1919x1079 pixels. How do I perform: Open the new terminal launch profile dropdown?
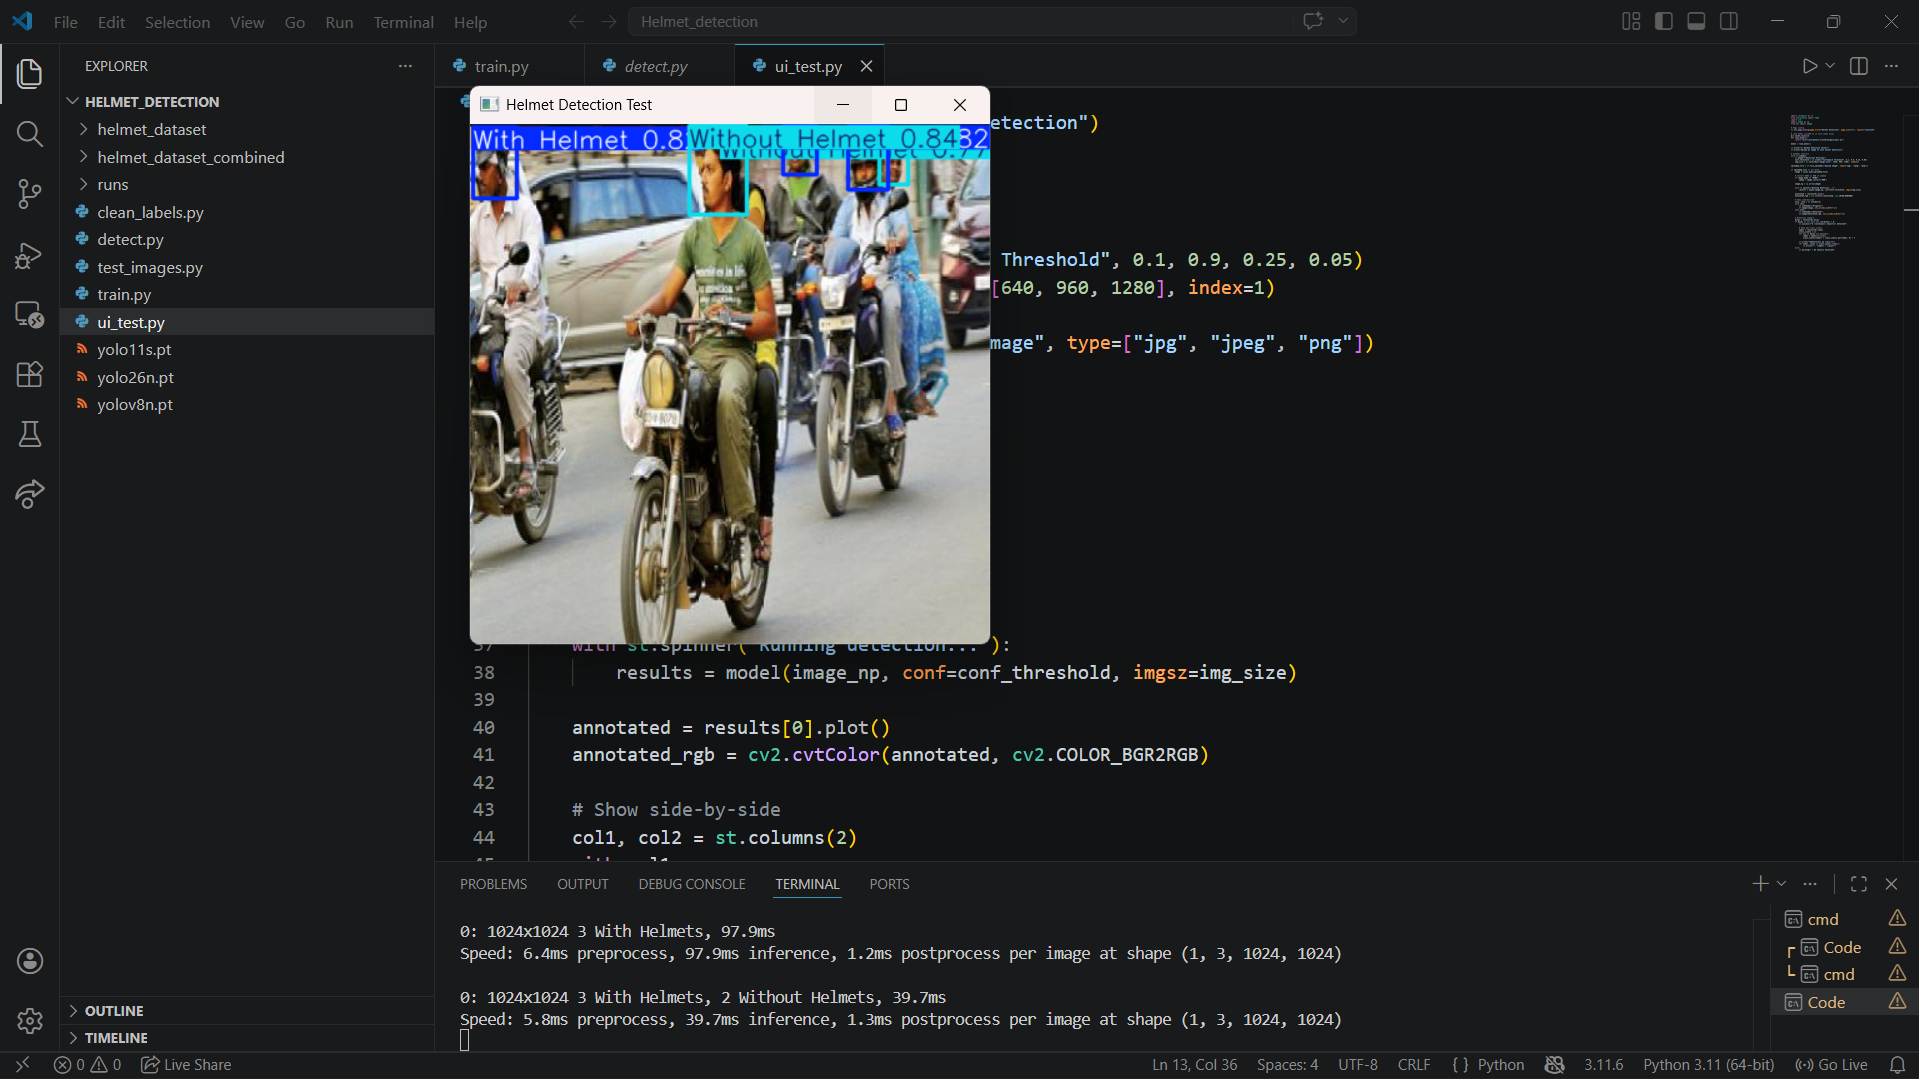point(1781,884)
